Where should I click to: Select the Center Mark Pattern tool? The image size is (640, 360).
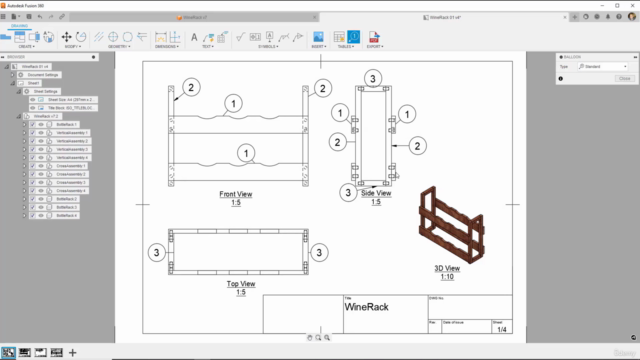point(127,37)
